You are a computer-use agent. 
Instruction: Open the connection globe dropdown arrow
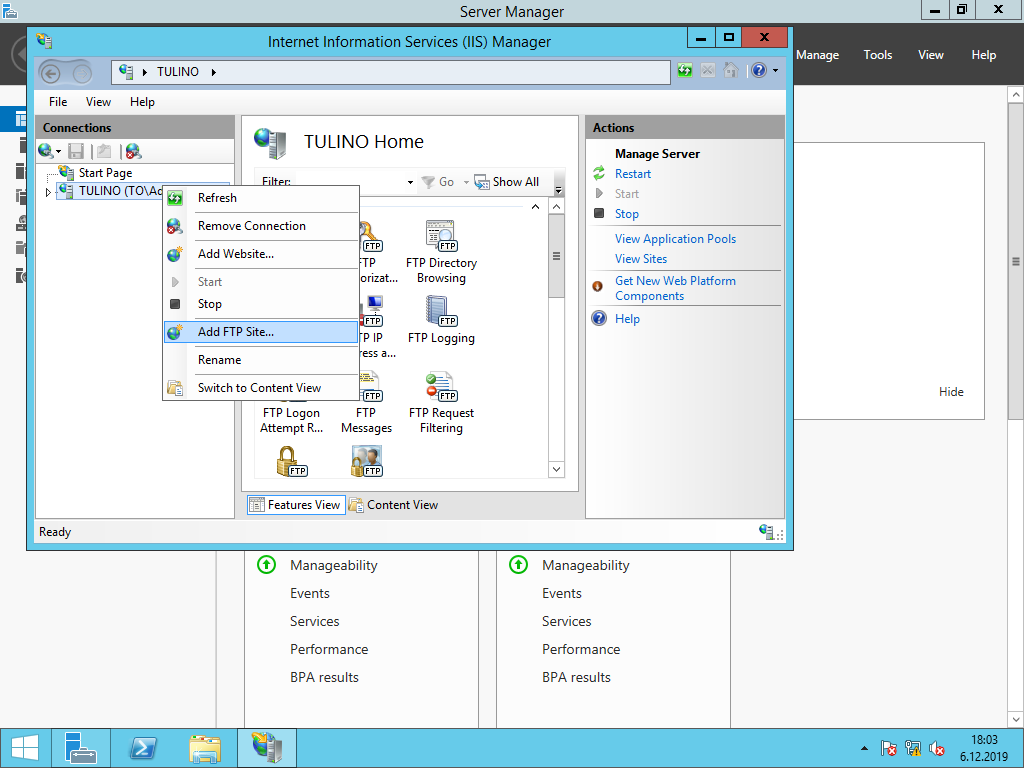59,152
